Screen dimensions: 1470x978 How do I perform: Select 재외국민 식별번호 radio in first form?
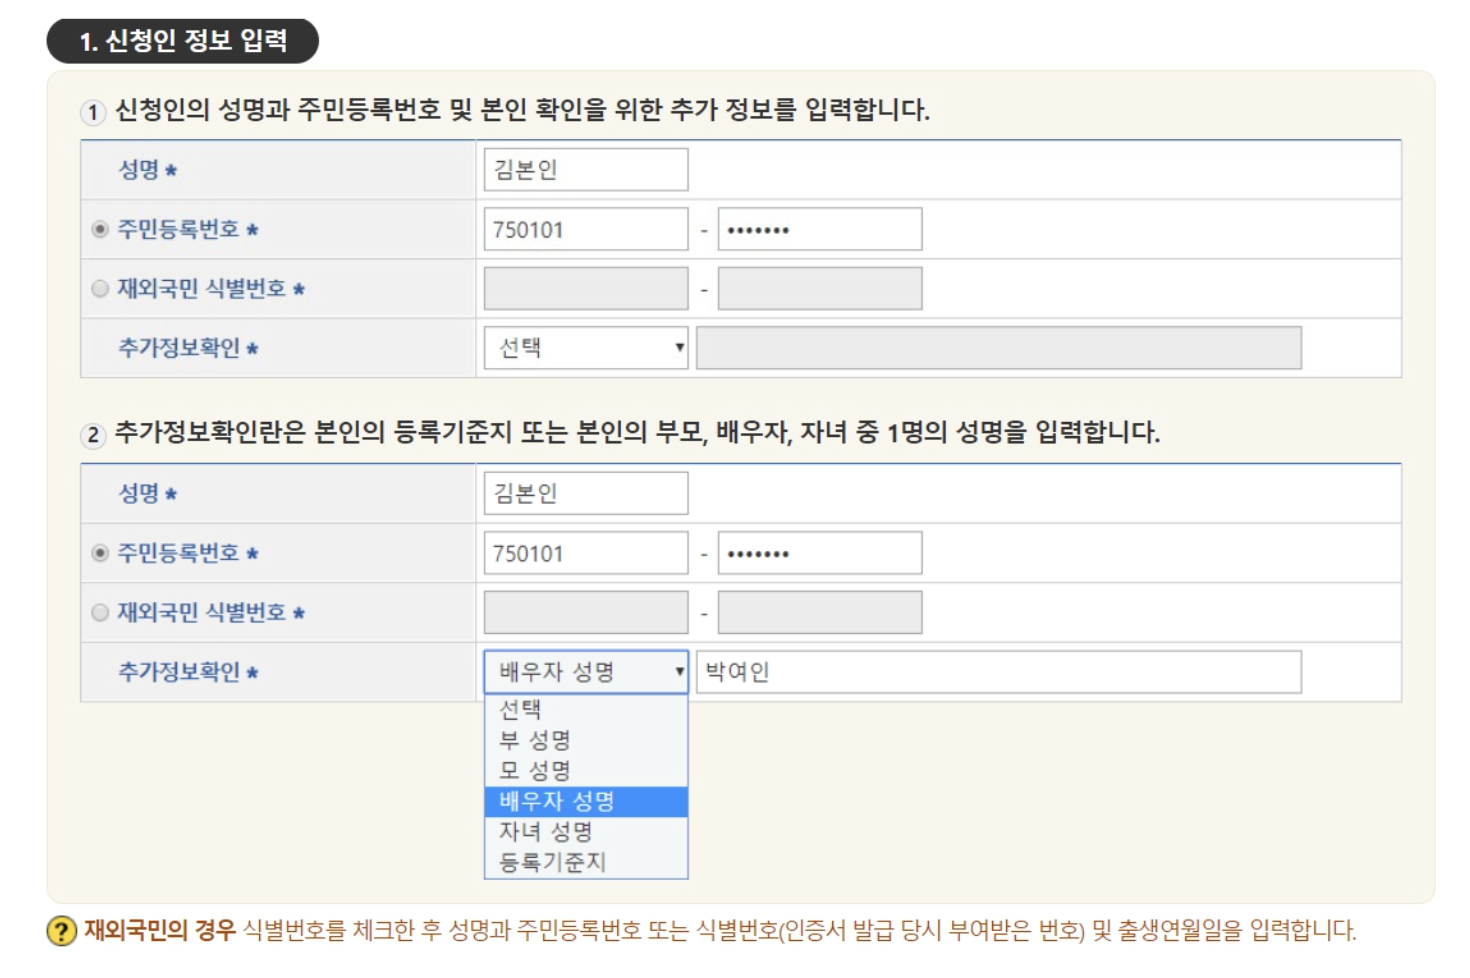(100, 289)
